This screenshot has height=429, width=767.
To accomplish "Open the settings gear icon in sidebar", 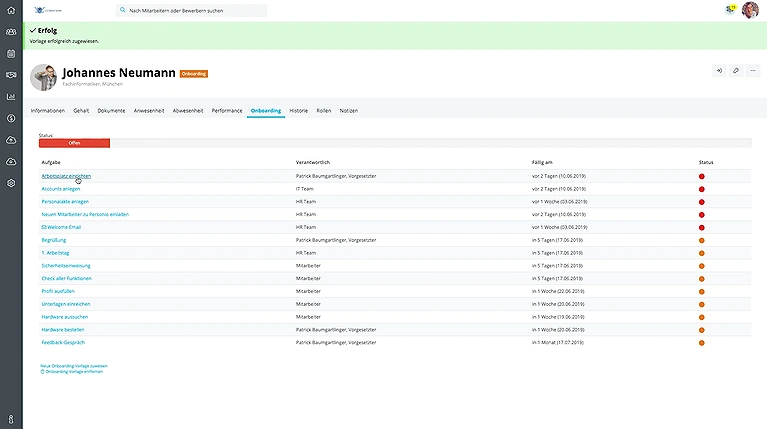I will [11, 183].
